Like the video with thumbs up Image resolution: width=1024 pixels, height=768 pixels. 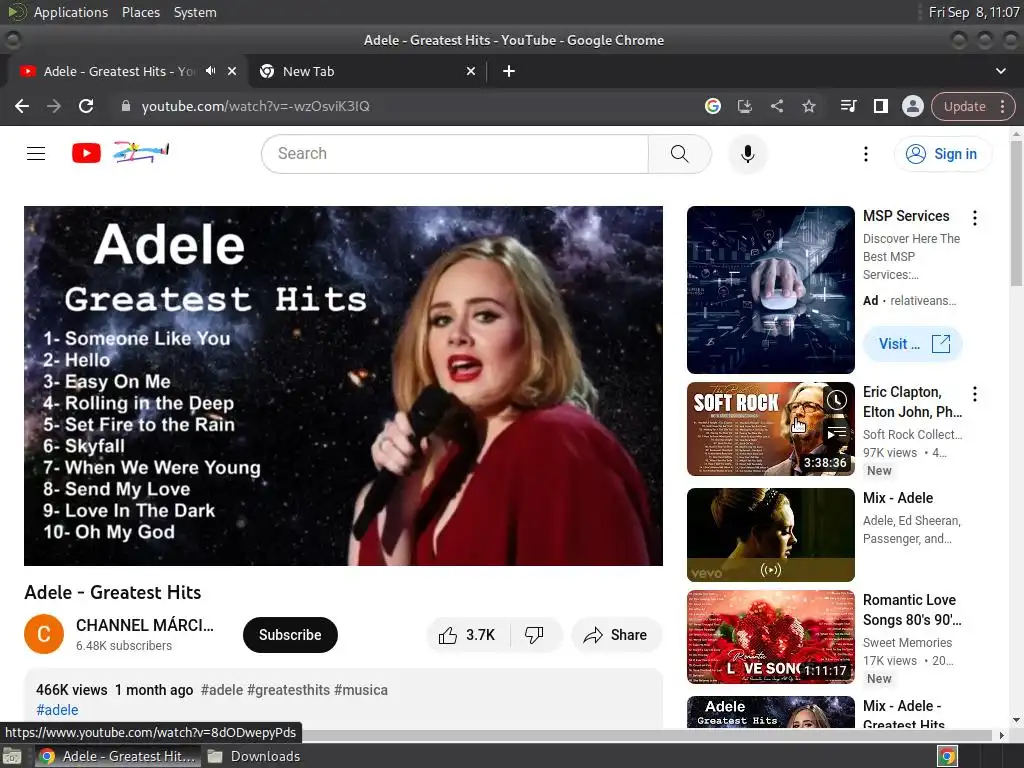point(467,635)
